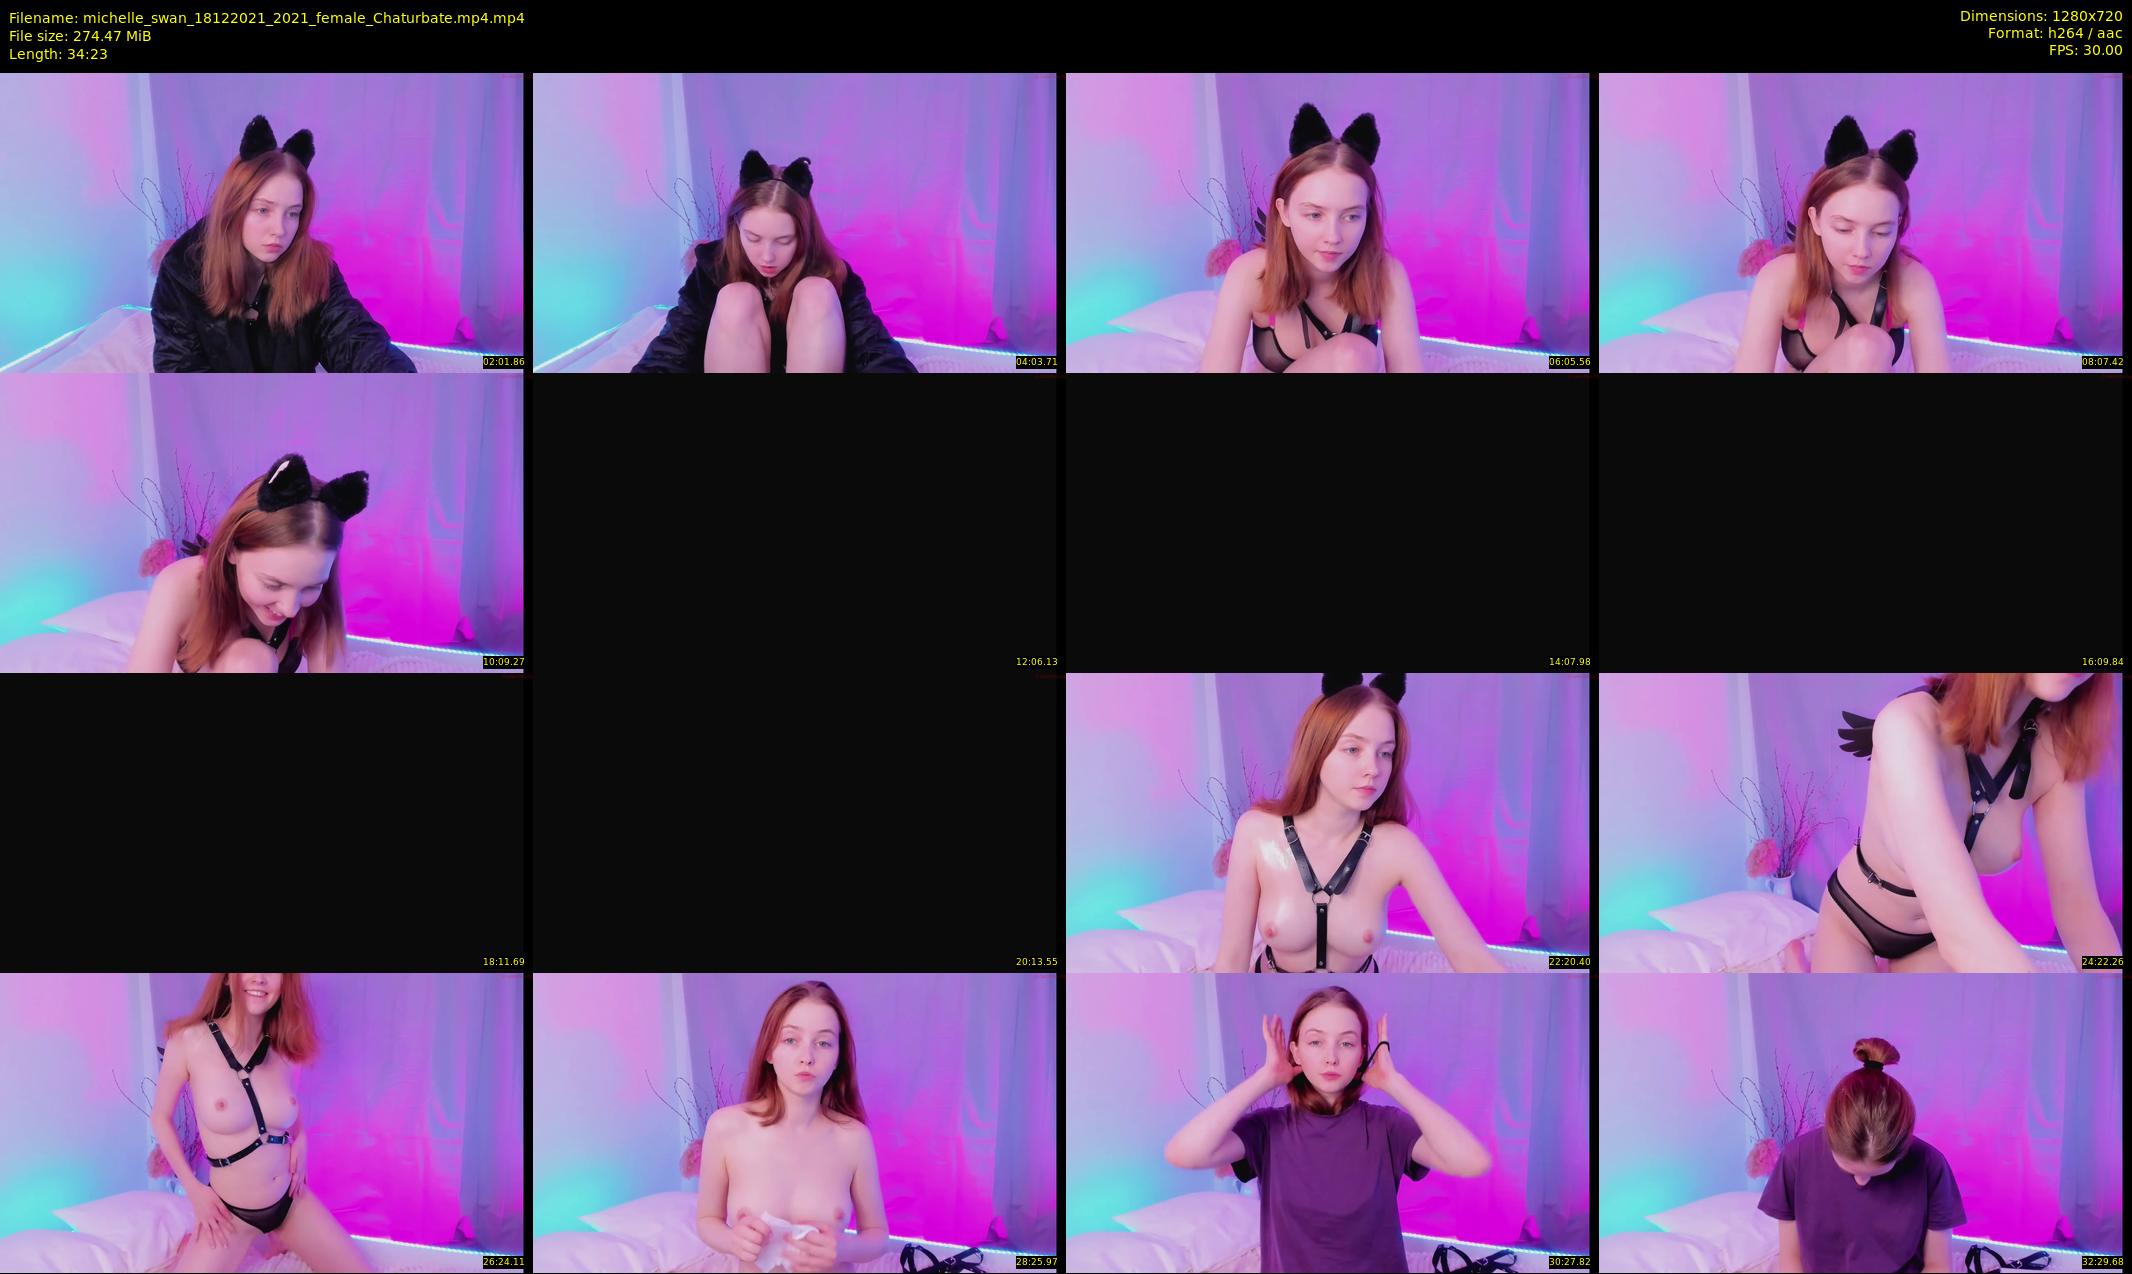Click the 24:22.26 timestamp label
Viewport: 2132px width, 1274px height.
tap(2102, 962)
